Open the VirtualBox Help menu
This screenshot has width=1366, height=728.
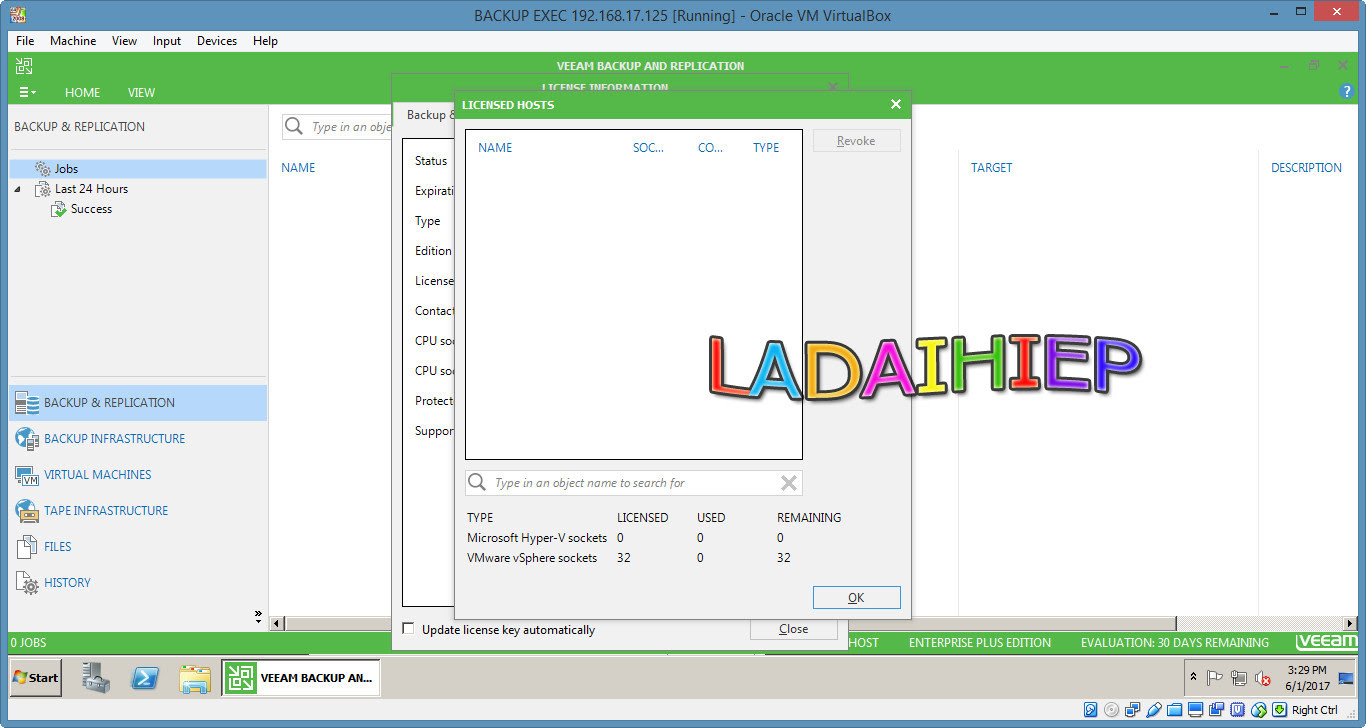coord(265,41)
